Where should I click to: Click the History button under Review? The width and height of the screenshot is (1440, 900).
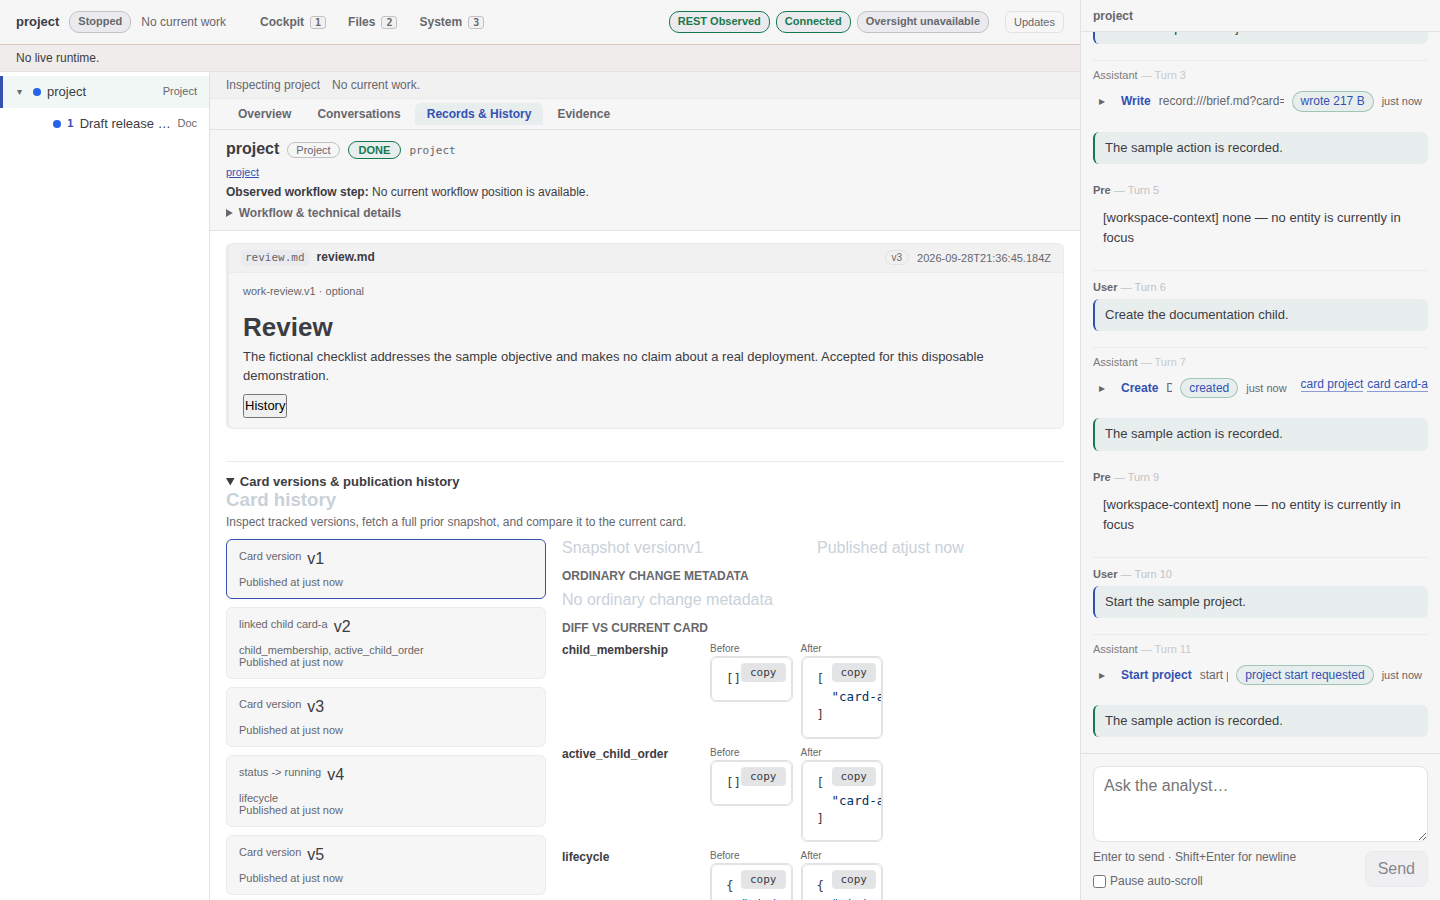click(x=265, y=406)
